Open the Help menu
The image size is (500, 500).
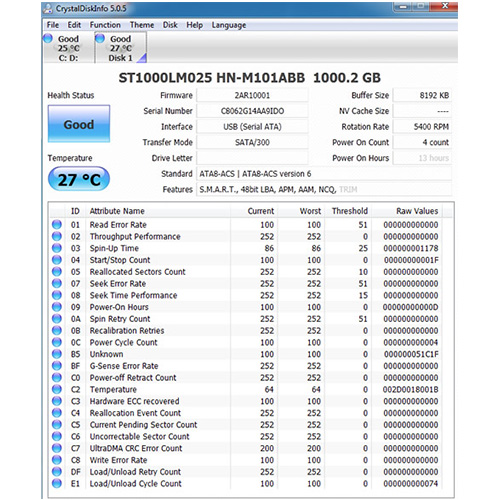point(194,25)
